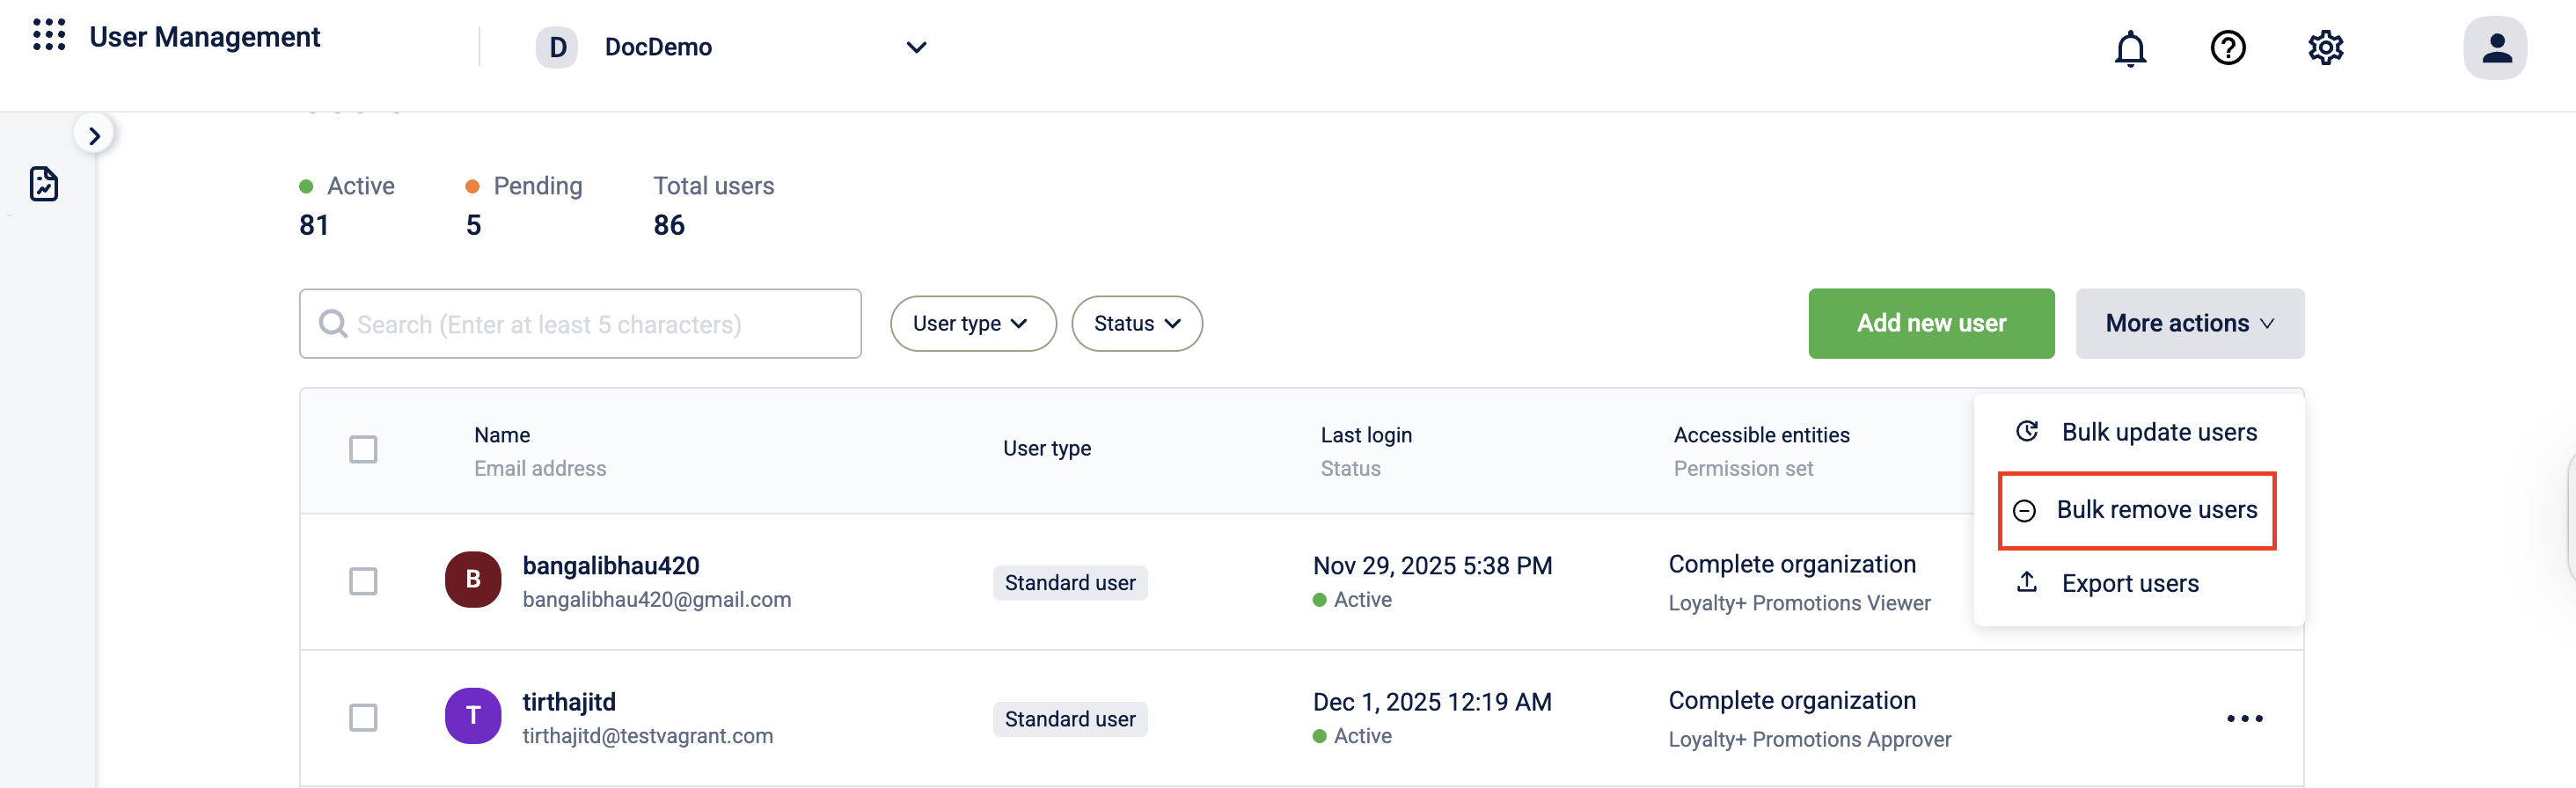Choose Bulk update users from menu

point(2136,432)
